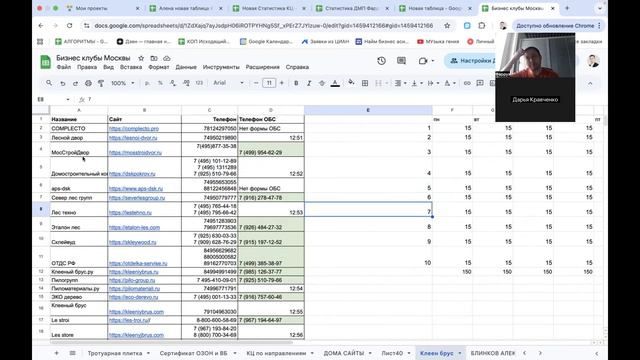Click decrease decimal places icon
640x360 pixels.
point(173,83)
